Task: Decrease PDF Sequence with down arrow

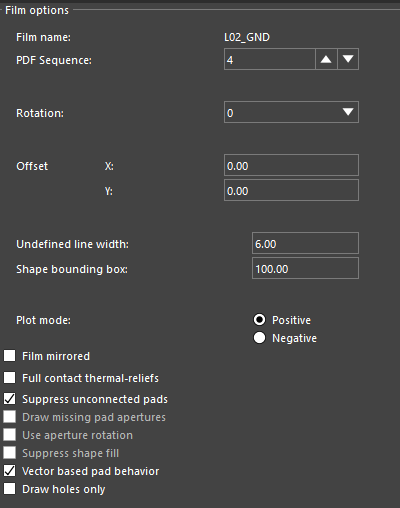Action: [348, 59]
